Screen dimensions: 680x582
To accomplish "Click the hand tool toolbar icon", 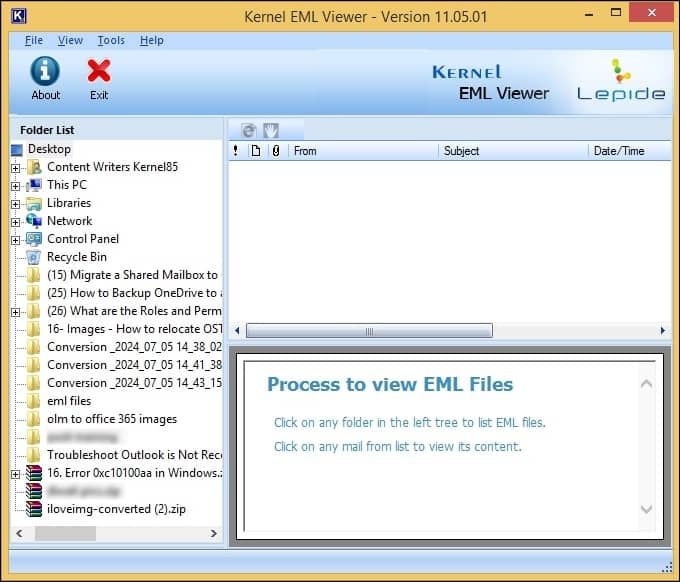I will 271,130.
